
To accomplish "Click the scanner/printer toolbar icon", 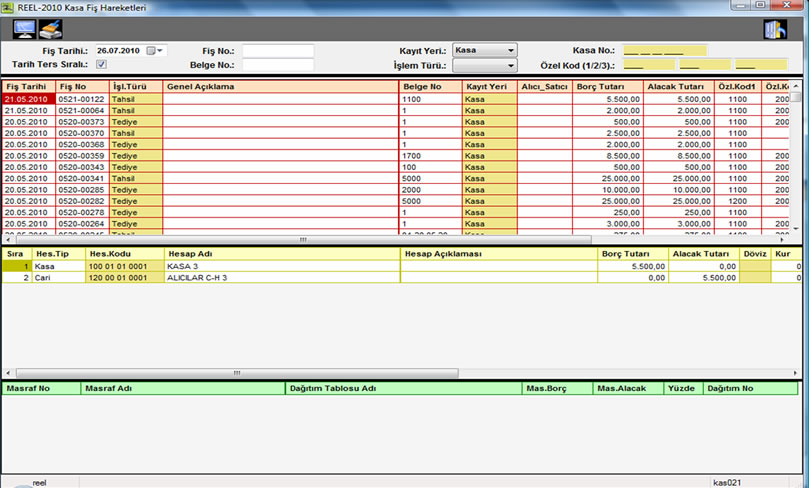I will click(51, 29).
